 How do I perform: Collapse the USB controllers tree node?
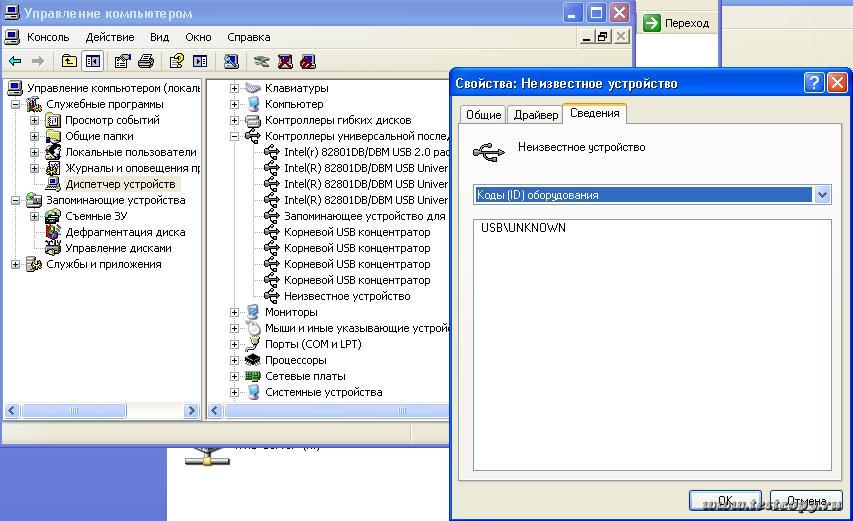234,136
